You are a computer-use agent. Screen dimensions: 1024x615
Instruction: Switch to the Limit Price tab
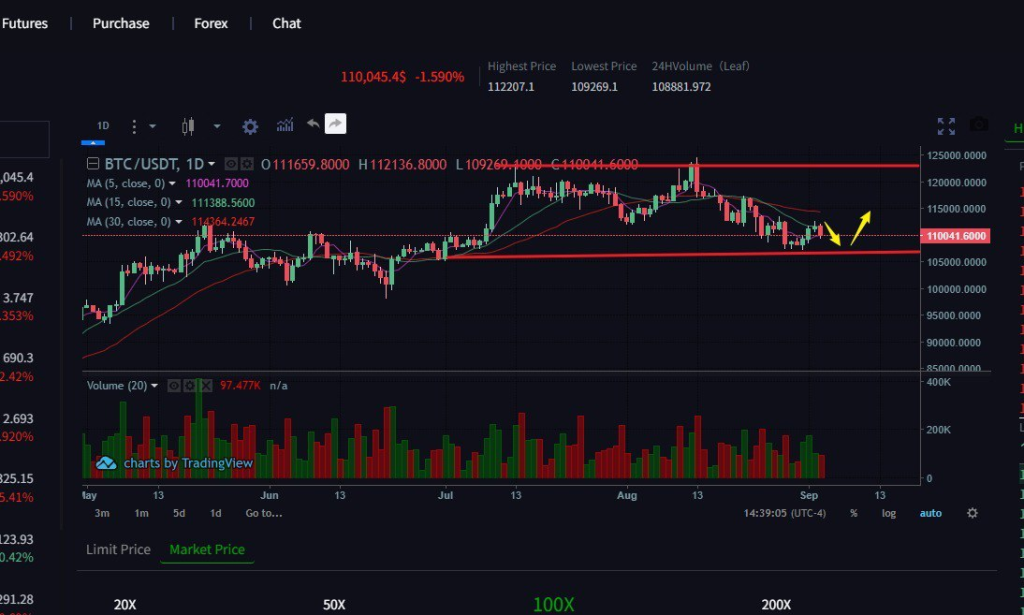[118, 549]
